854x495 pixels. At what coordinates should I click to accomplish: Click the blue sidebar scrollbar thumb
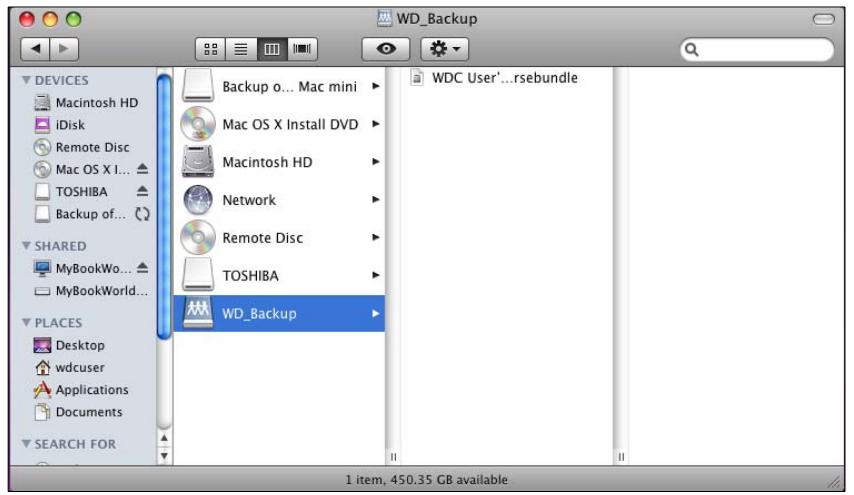(x=164, y=207)
